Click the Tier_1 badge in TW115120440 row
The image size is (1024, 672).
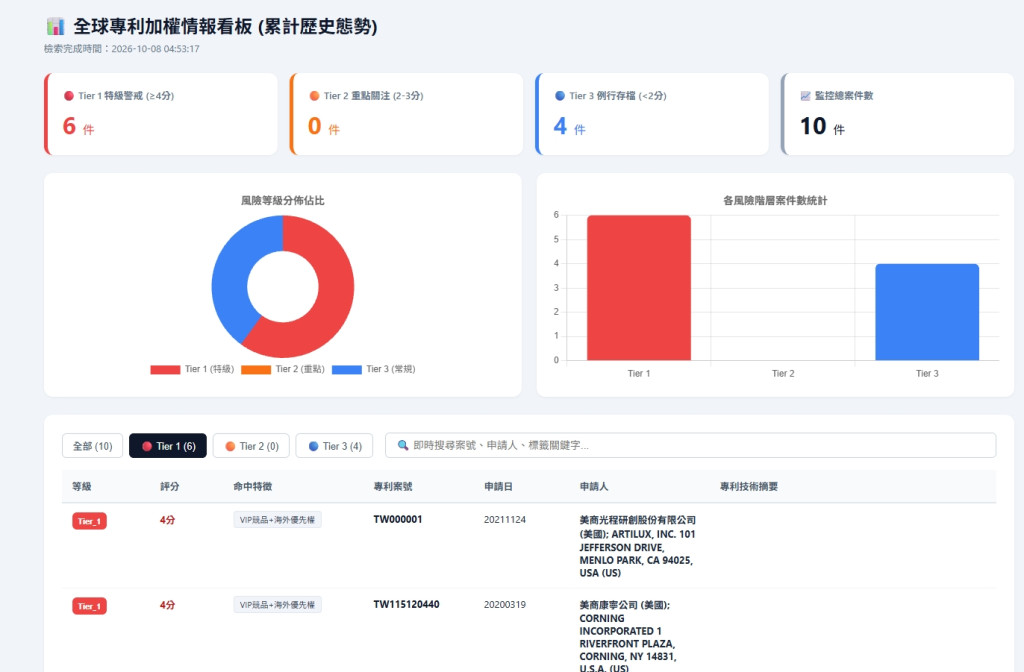click(89, 606)
